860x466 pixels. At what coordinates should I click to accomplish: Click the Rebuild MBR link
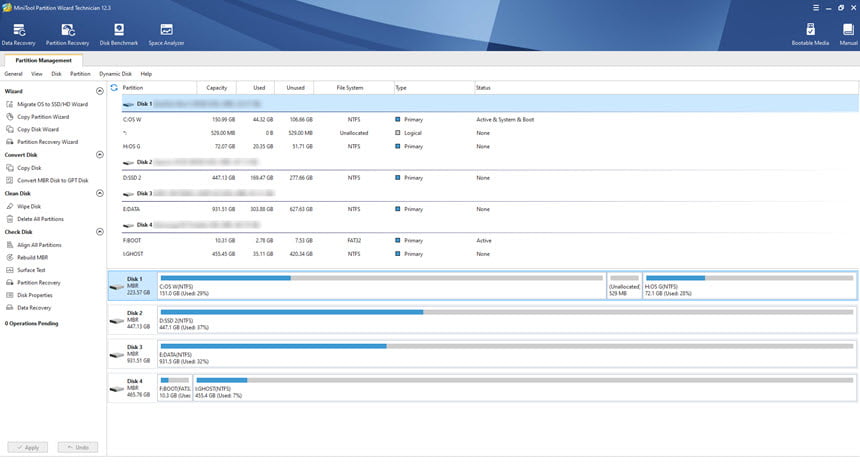tap(32, 258)
